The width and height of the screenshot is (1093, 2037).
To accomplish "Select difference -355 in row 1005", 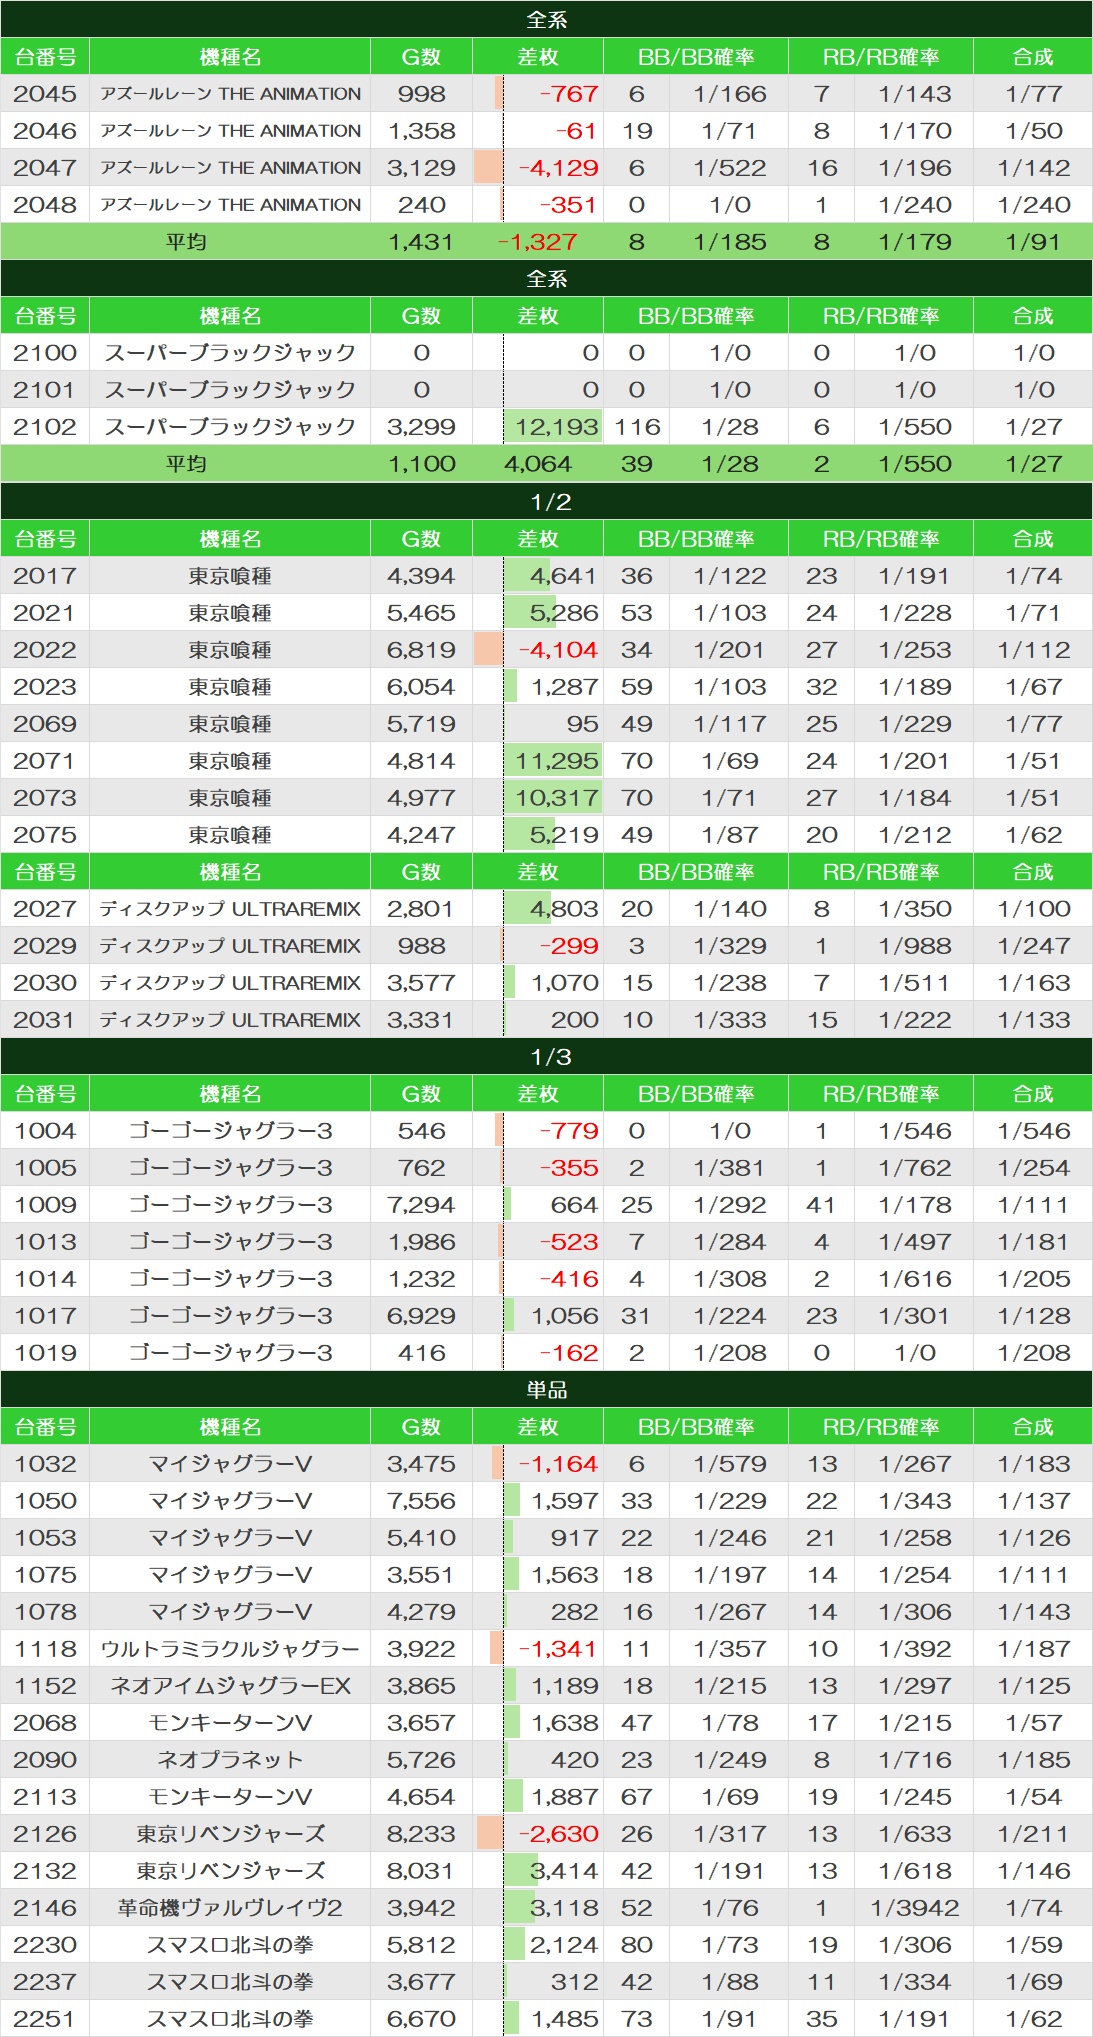I will coord(569,1168).
